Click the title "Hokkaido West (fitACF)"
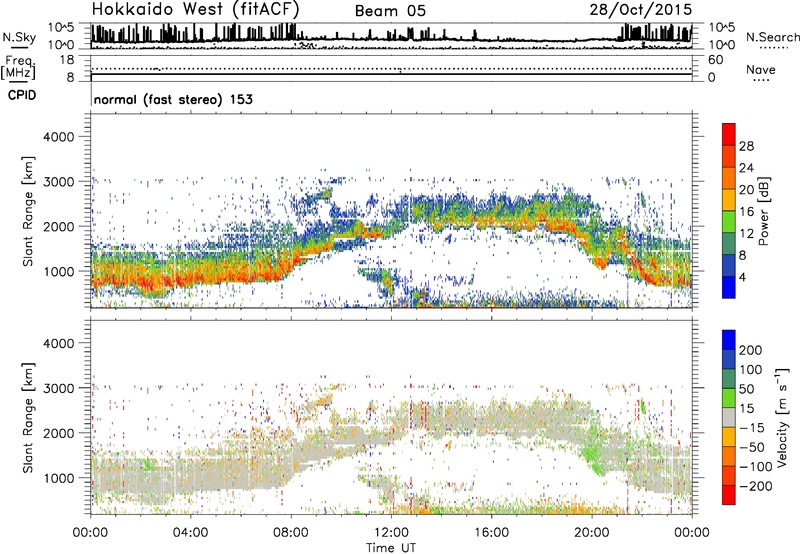 [x=195, y=9]
